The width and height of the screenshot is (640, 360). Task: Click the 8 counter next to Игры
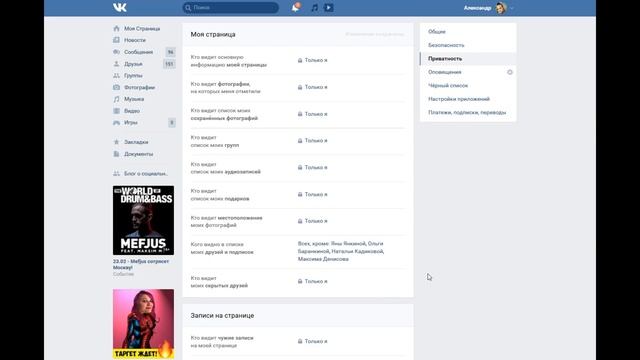(x=172, y=122)
